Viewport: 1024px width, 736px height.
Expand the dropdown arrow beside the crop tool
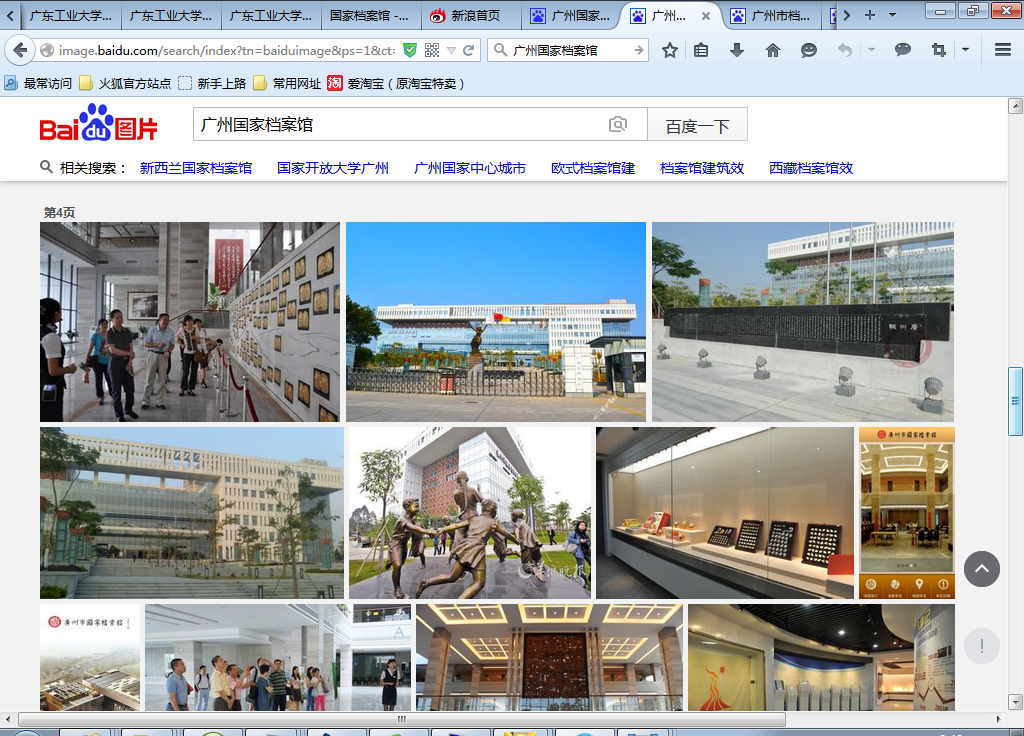(x=965, y=50)
